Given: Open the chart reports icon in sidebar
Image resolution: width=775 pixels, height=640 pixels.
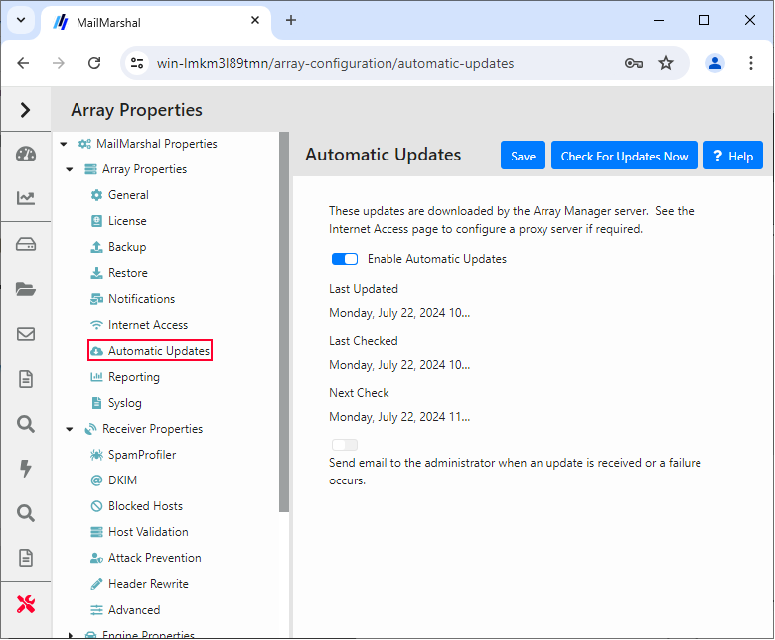Looking at the screenshot, I should (26, 198).
